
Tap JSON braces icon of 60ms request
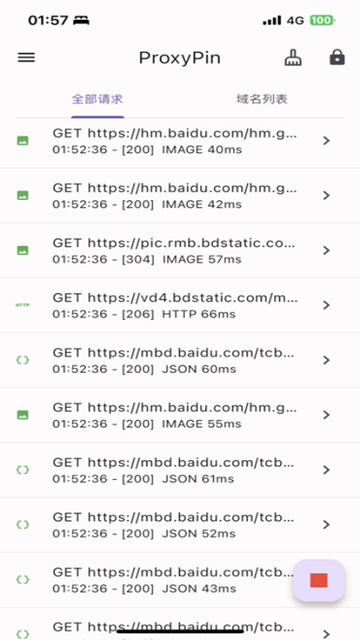tap(22, 360)
